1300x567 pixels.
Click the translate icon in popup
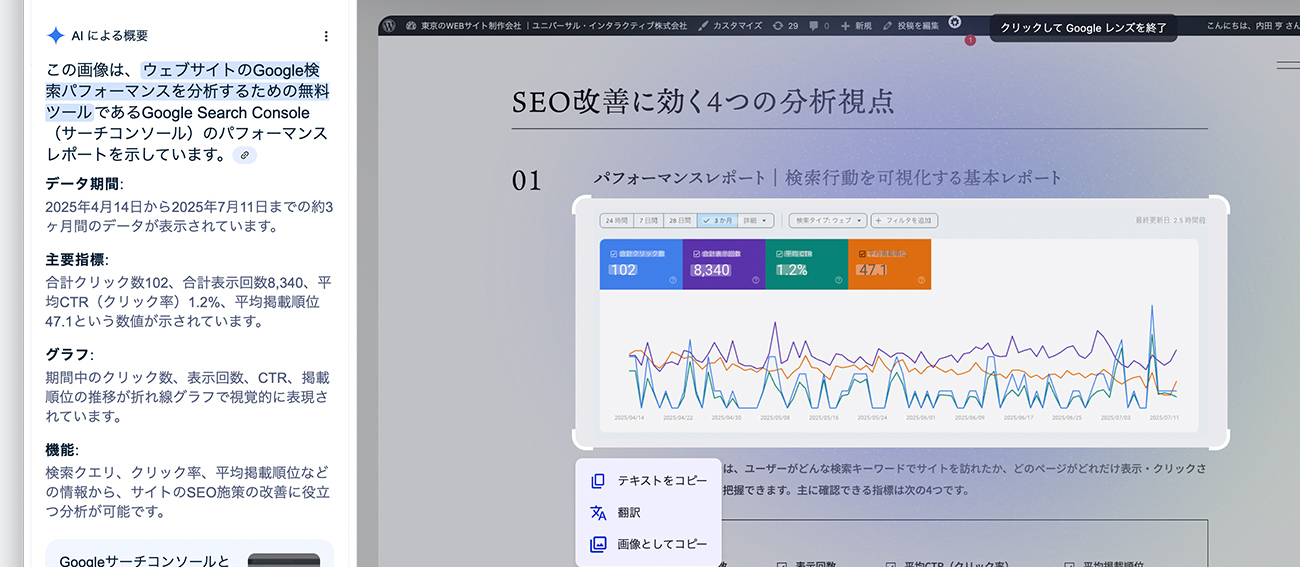point(598,513)
